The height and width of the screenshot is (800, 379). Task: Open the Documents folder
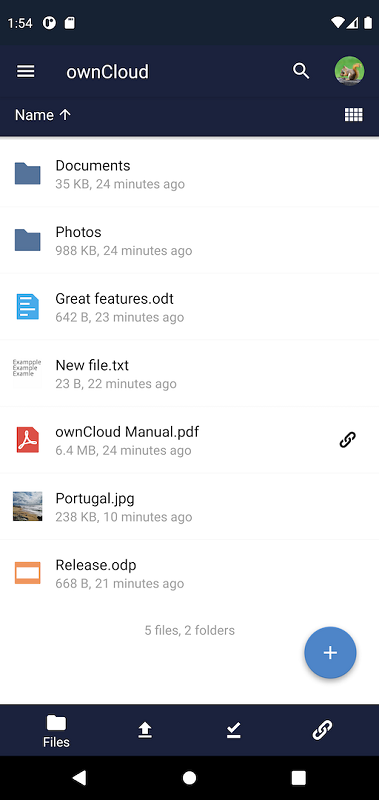click(x=189, y=173)
